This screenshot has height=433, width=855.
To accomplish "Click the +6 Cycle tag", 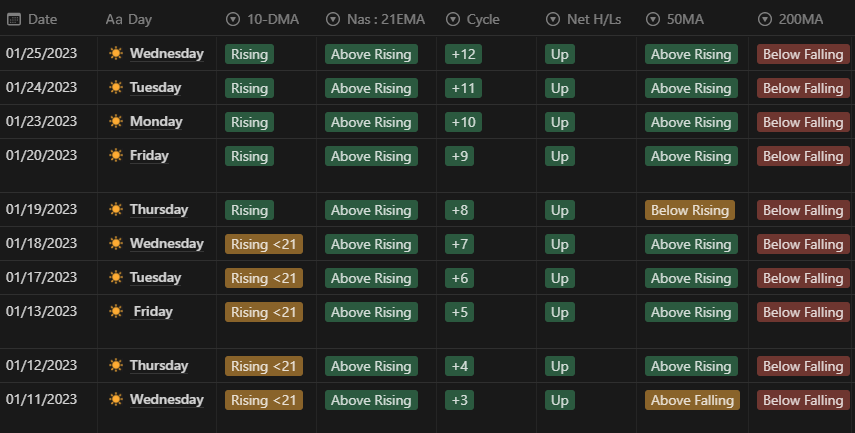I will (460, 278).
